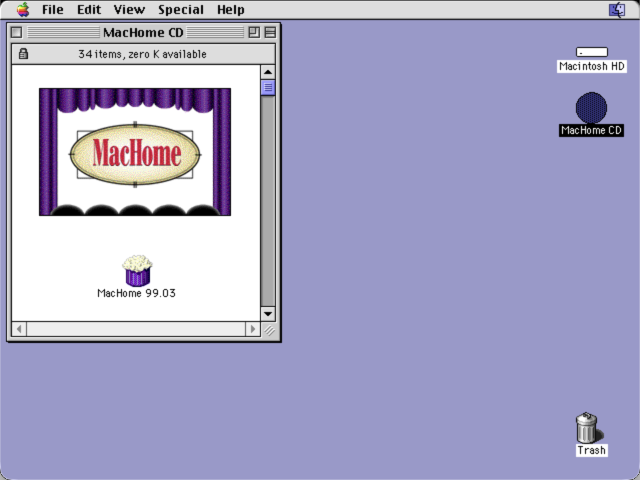Screen dimensions: 640x480
Task: Click the 'Trash' label text
Action: pos(591,450)
